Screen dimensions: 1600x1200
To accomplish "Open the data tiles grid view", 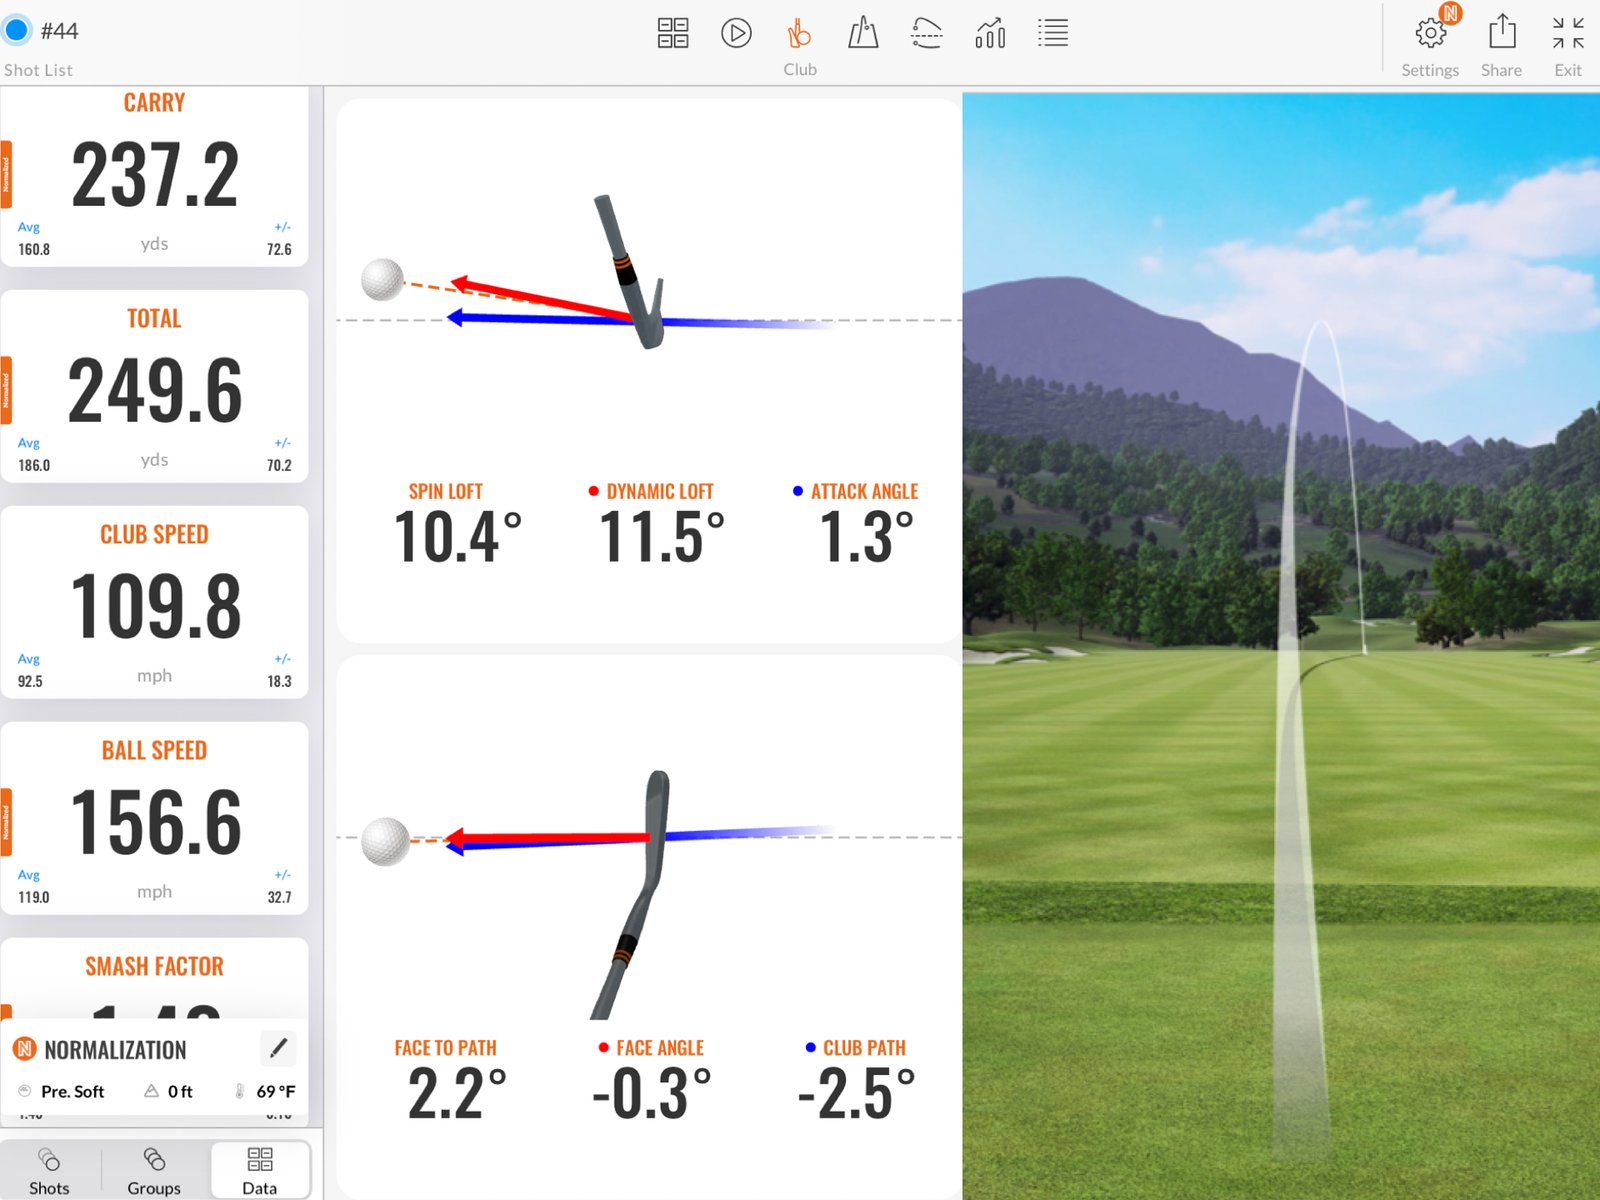I will (x=673, y=33).
